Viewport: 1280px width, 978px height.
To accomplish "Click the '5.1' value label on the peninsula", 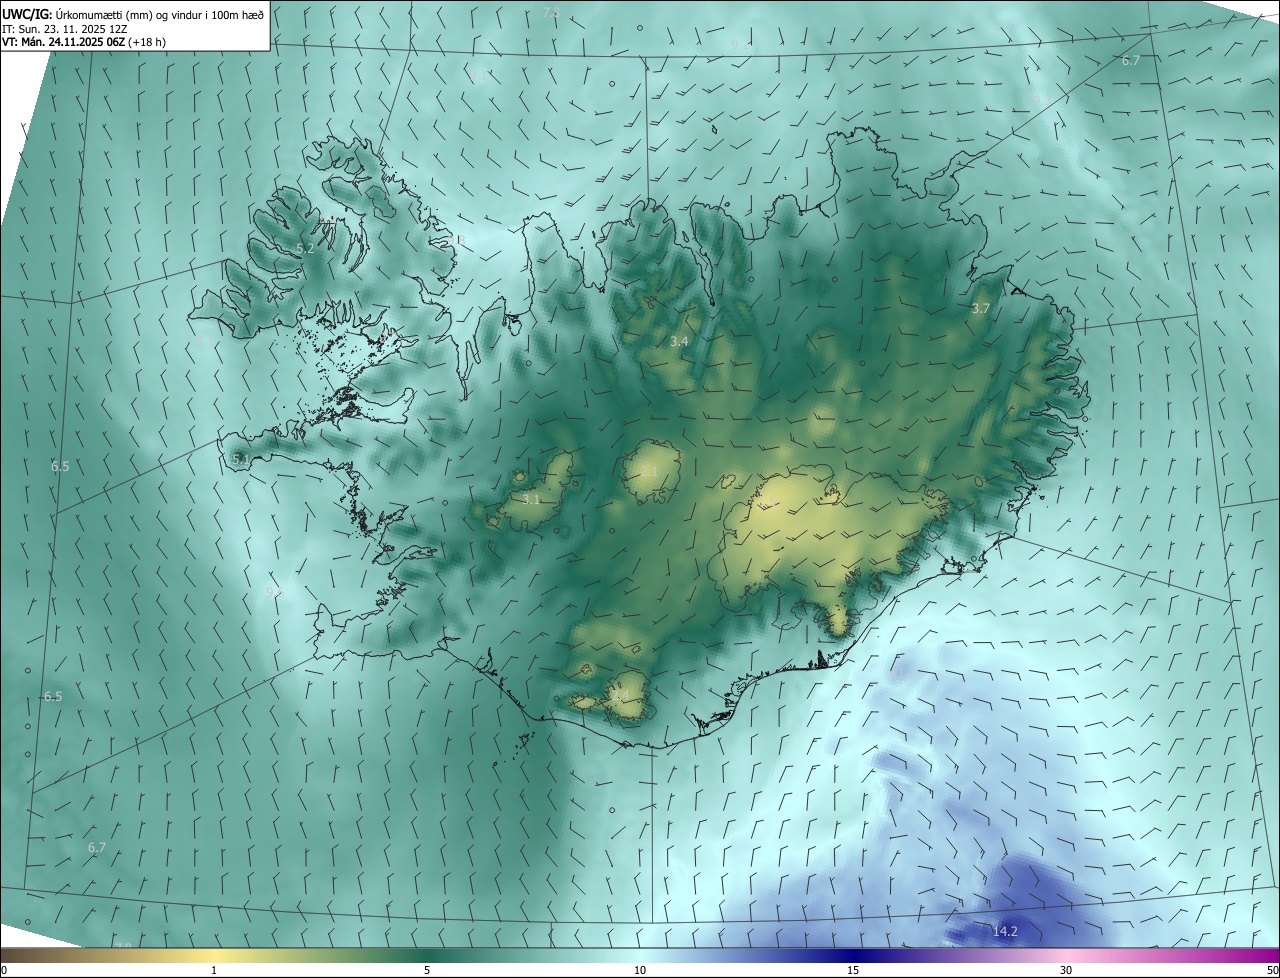I will 240,458.
